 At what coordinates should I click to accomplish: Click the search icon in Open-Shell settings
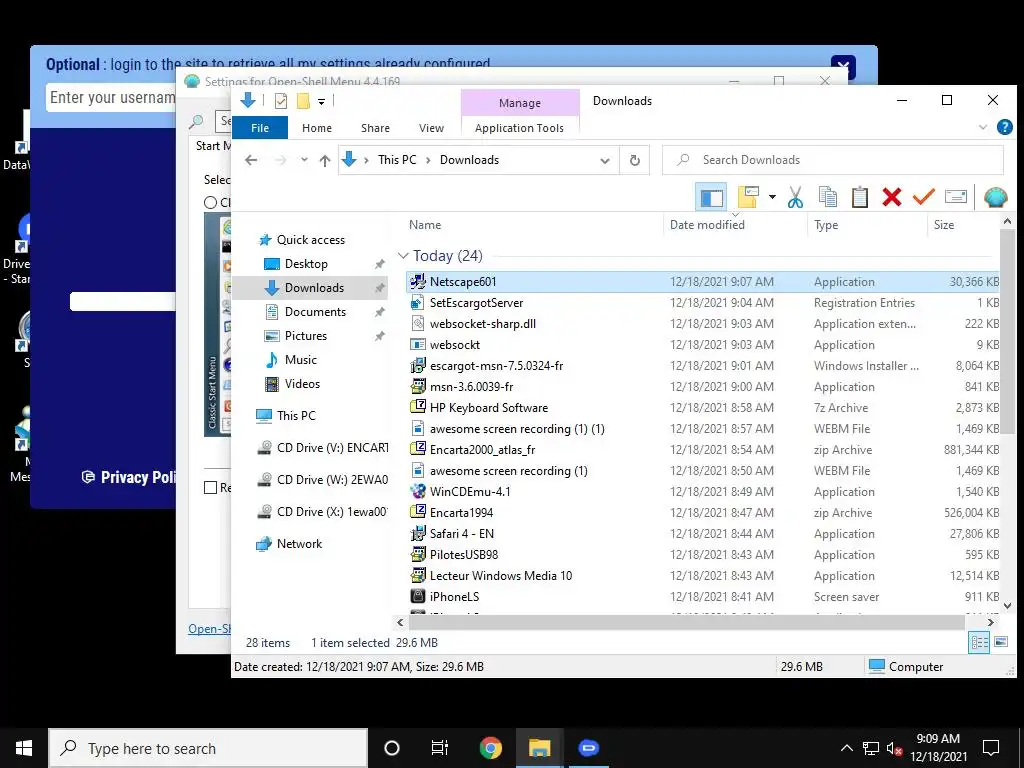click(x=196, y=121)
